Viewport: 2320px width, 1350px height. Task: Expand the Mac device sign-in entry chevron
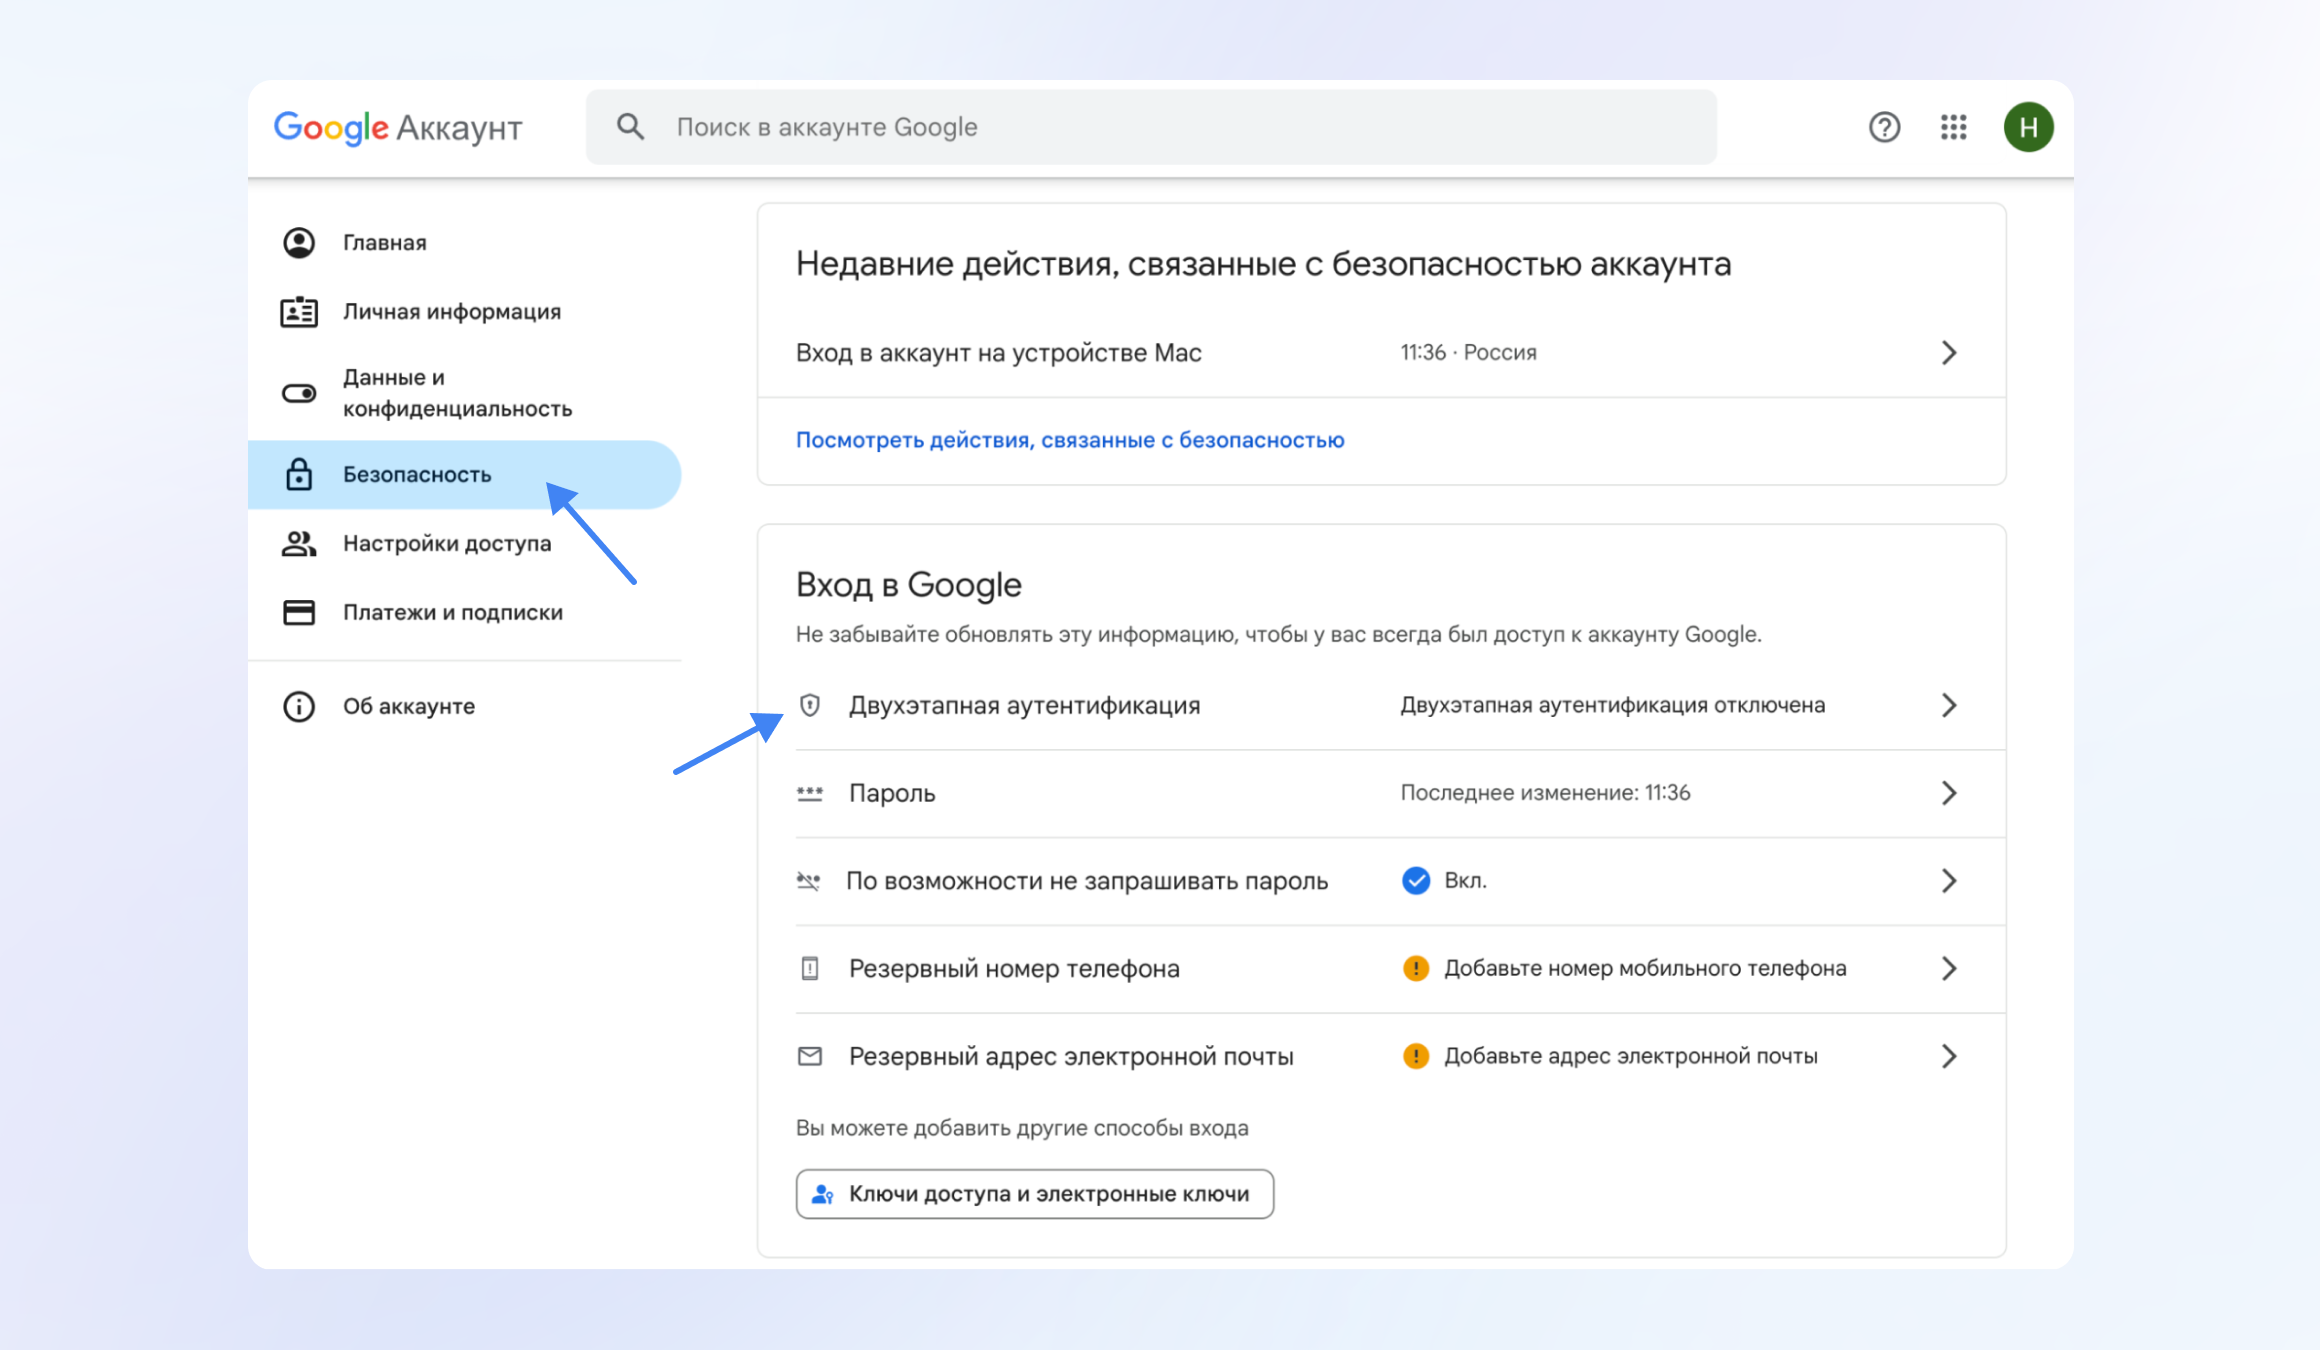[x=1948, y=352]
